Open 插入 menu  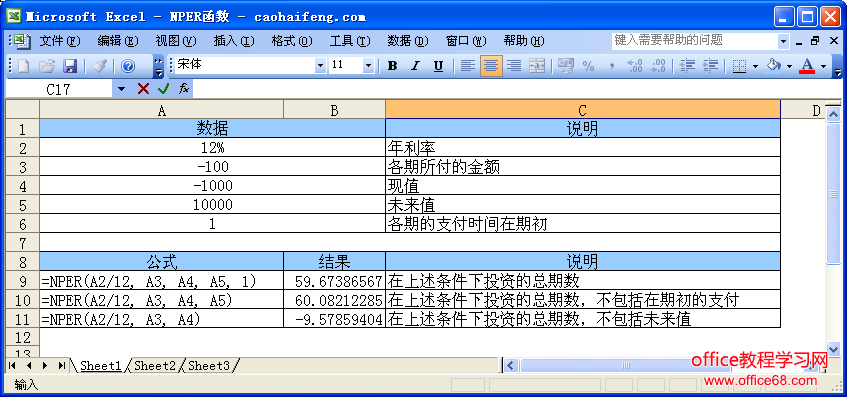[233, 41]
